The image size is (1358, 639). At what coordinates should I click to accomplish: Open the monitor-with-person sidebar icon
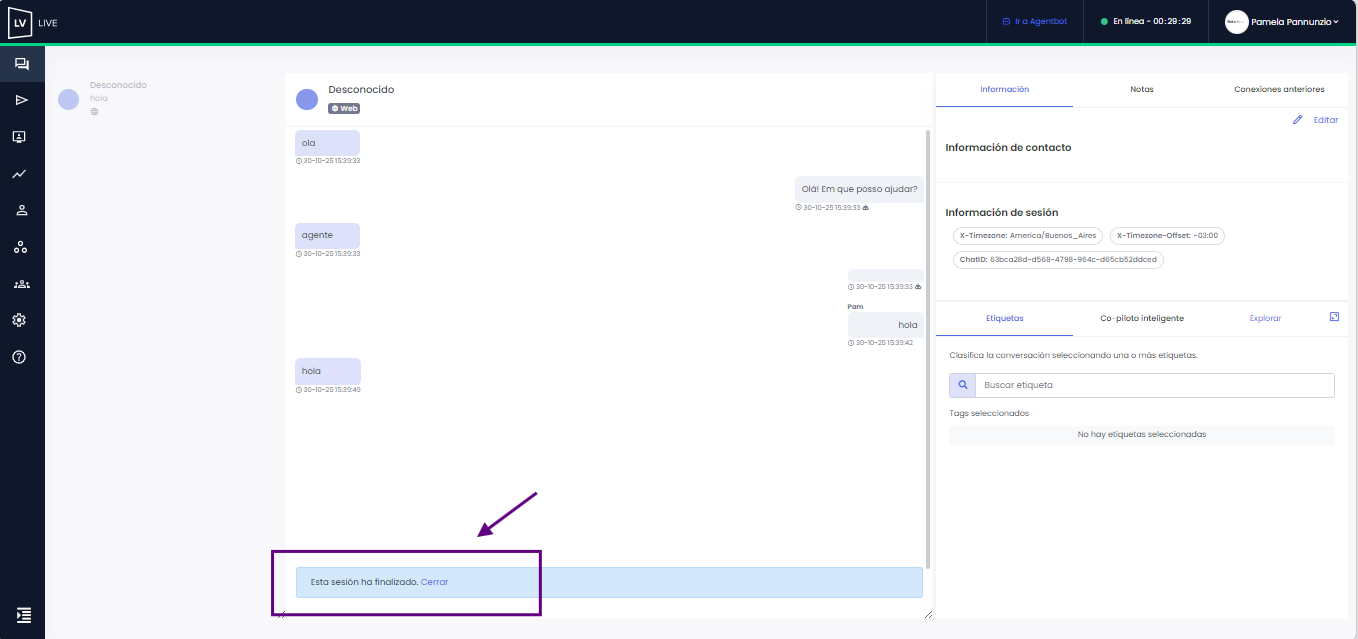click(20, 137)
